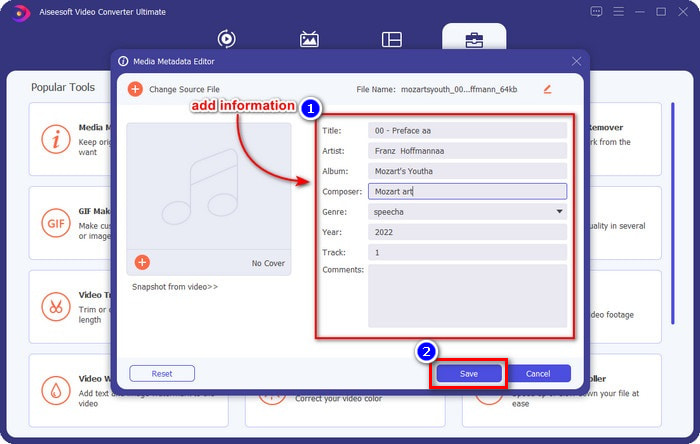Click the Aiseesoft app logo
The width and height of the screenshot is (700, 444).
(20, 13)
